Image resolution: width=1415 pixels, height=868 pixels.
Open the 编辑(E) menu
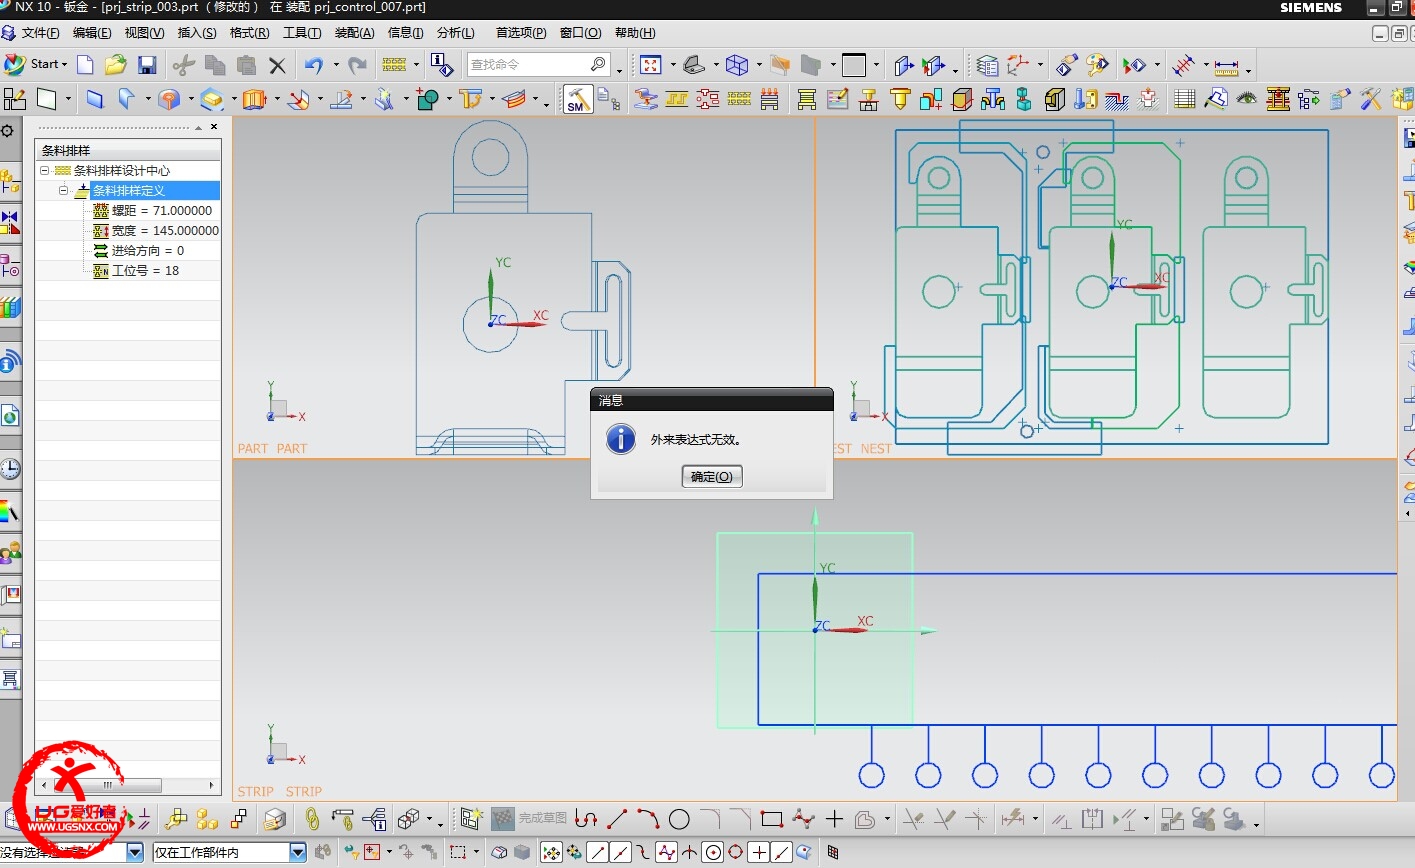tap(92, 33)
